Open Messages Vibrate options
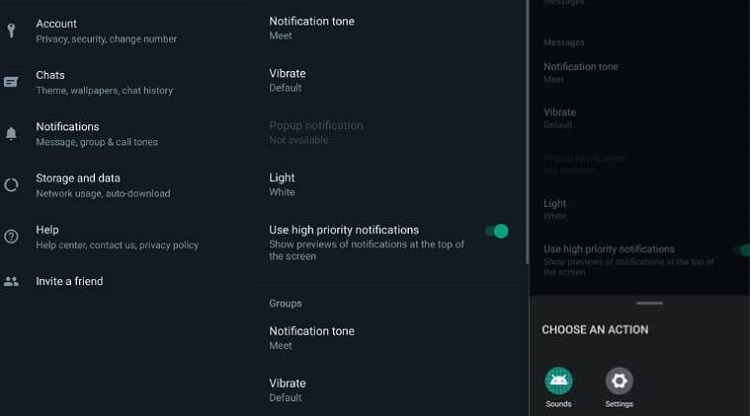 pyautogui.click(x=288, y=79)
